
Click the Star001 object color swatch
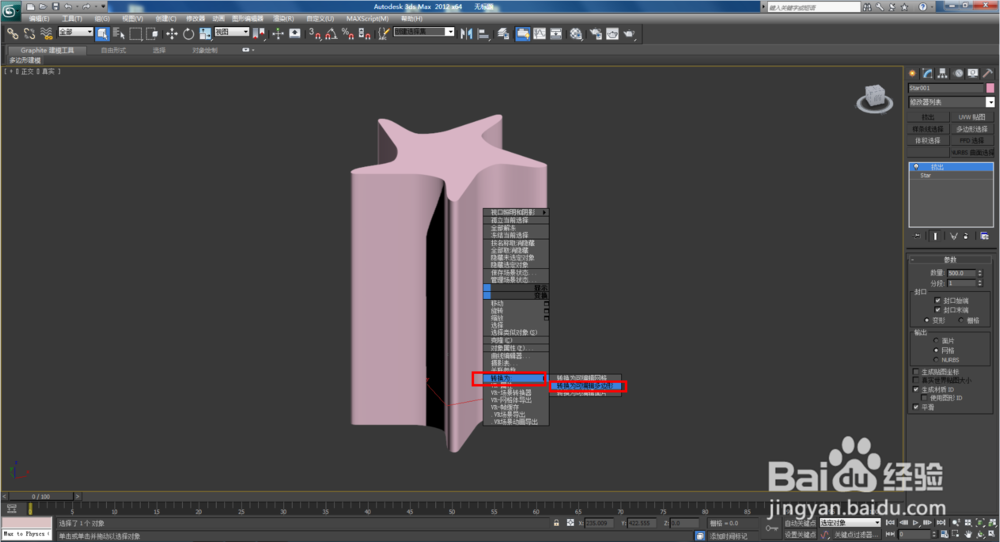point(990,88)
